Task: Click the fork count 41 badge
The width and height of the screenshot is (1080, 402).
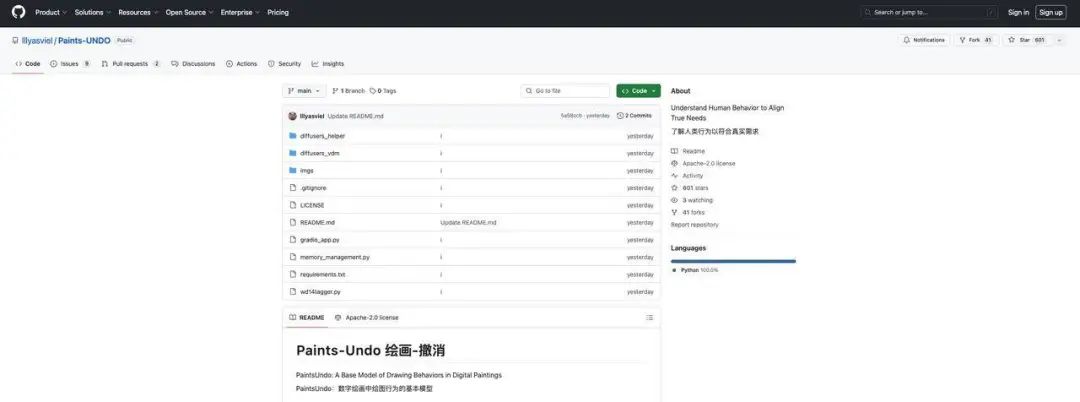Action: pos(988,40)
